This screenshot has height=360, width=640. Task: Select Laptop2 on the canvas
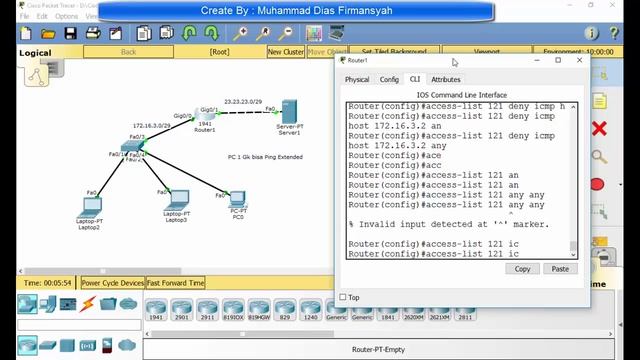[x=90, y=208]
